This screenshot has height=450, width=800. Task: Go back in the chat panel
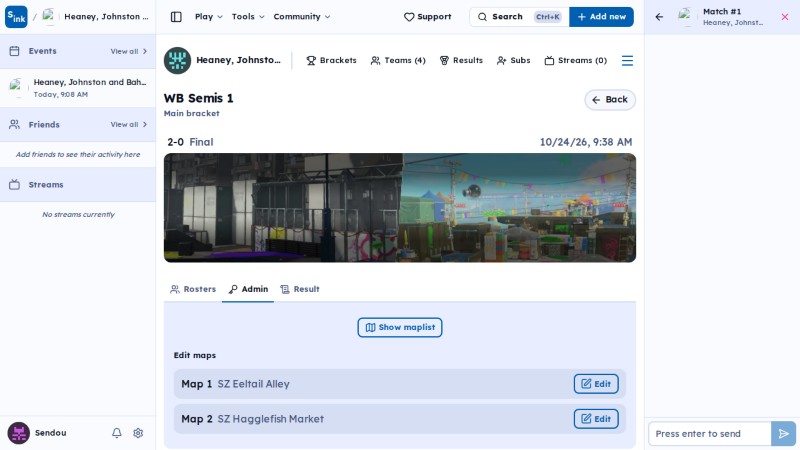(x=659, y=17)
